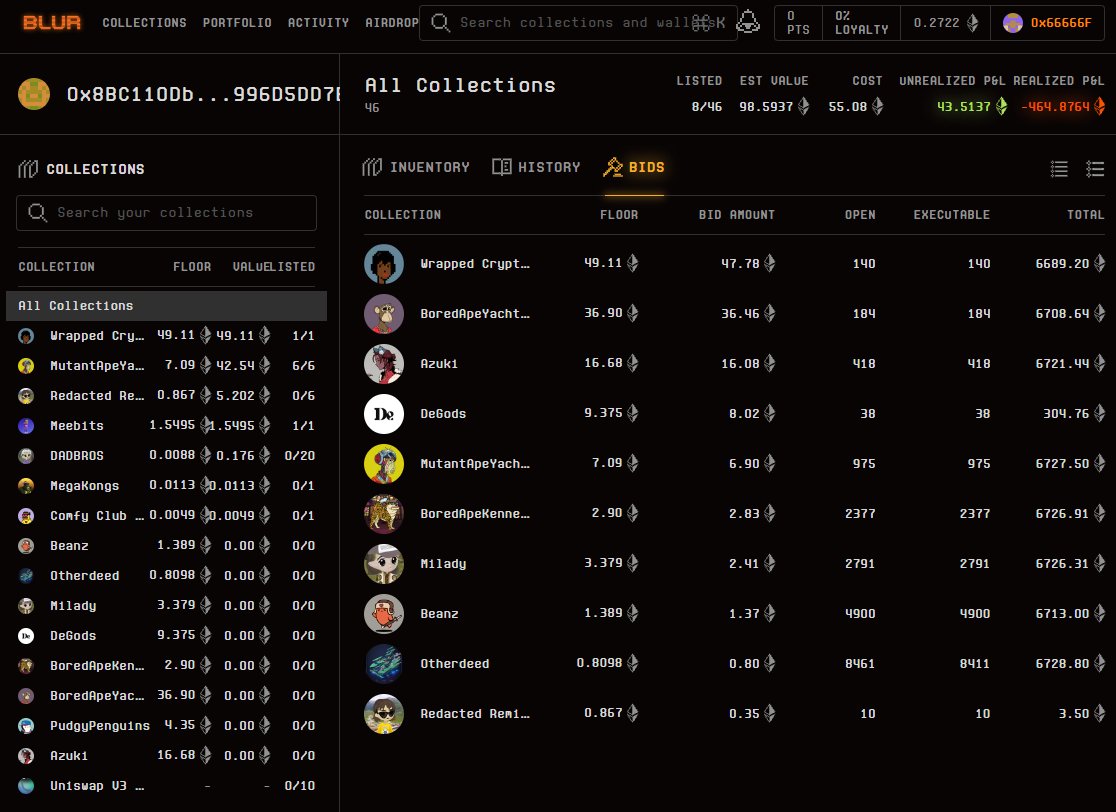Click the 0x66666F wallet address button
Viewport: 1116px width, 812px height.
pyautogui.click(x=1048, y=23)
